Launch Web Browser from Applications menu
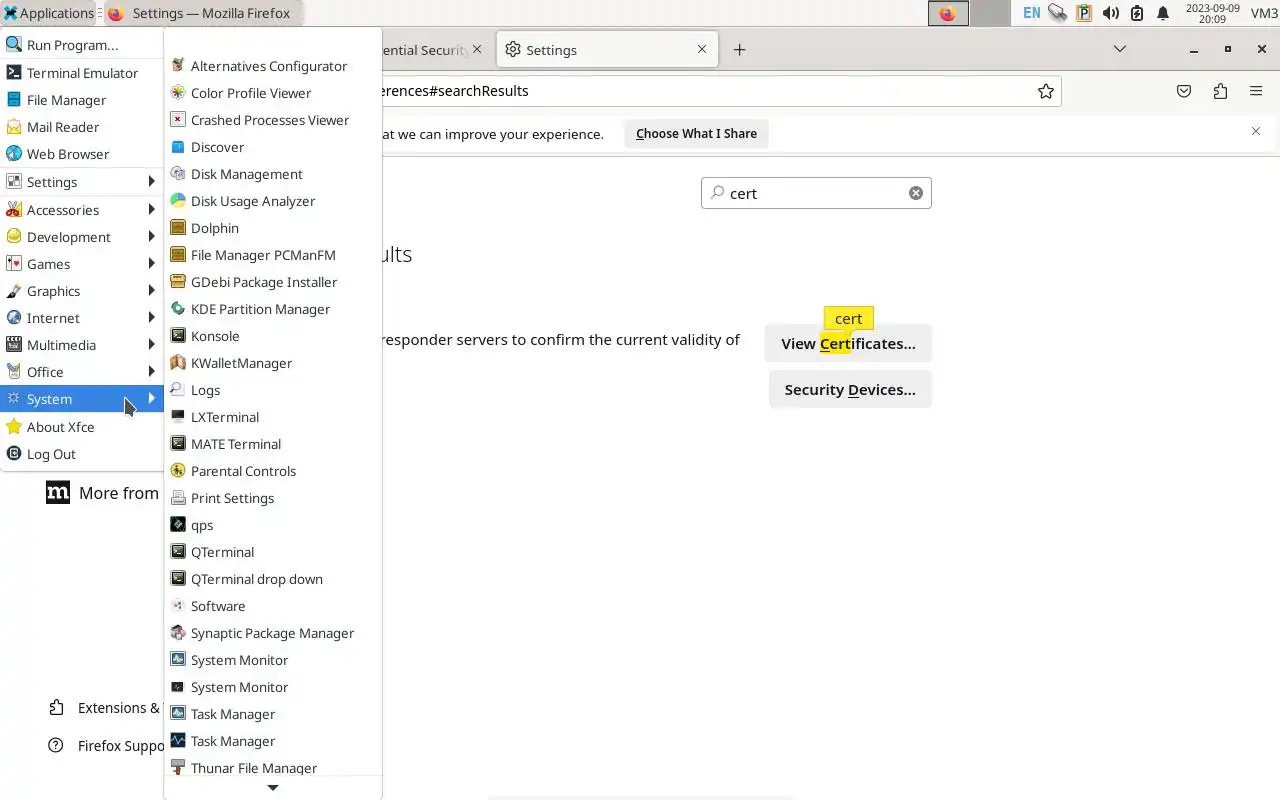Screen dimensions: 1280x800 click(82, 154)
